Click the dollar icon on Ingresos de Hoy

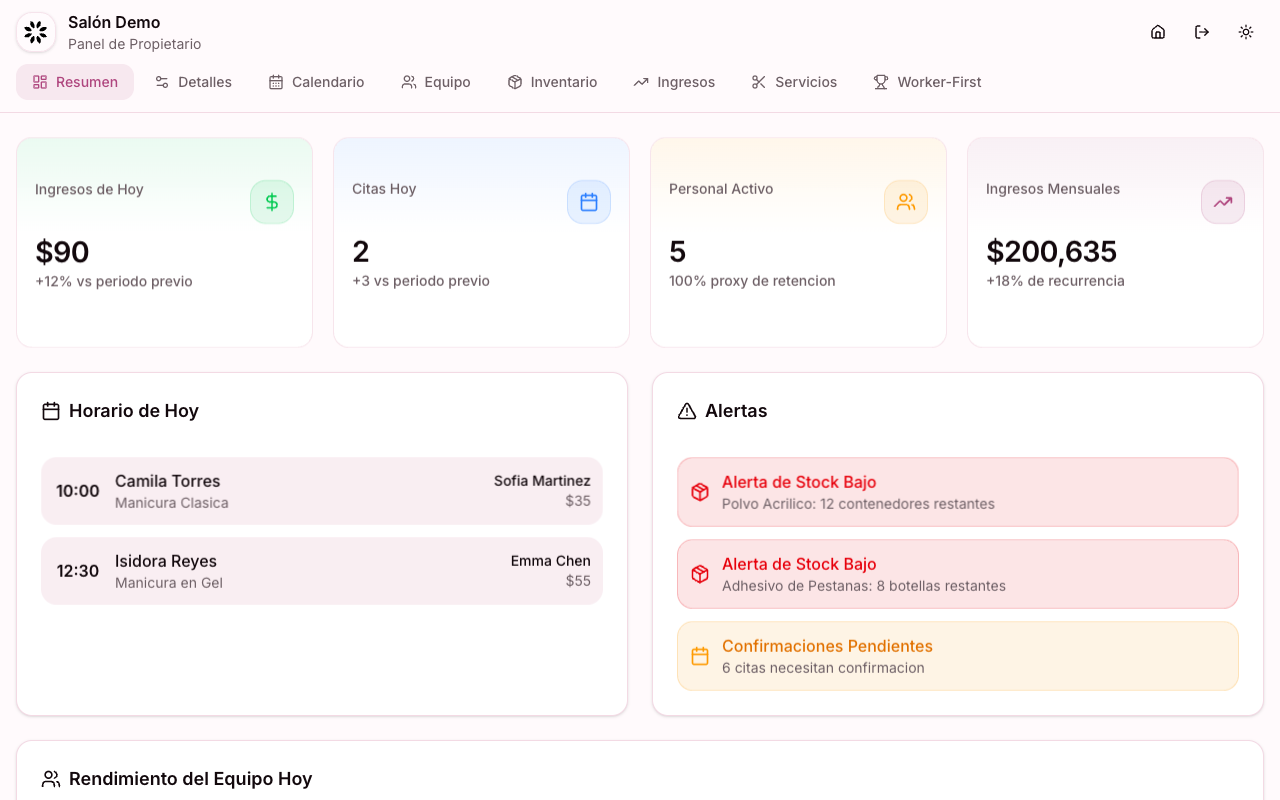(x=272, y=202)
